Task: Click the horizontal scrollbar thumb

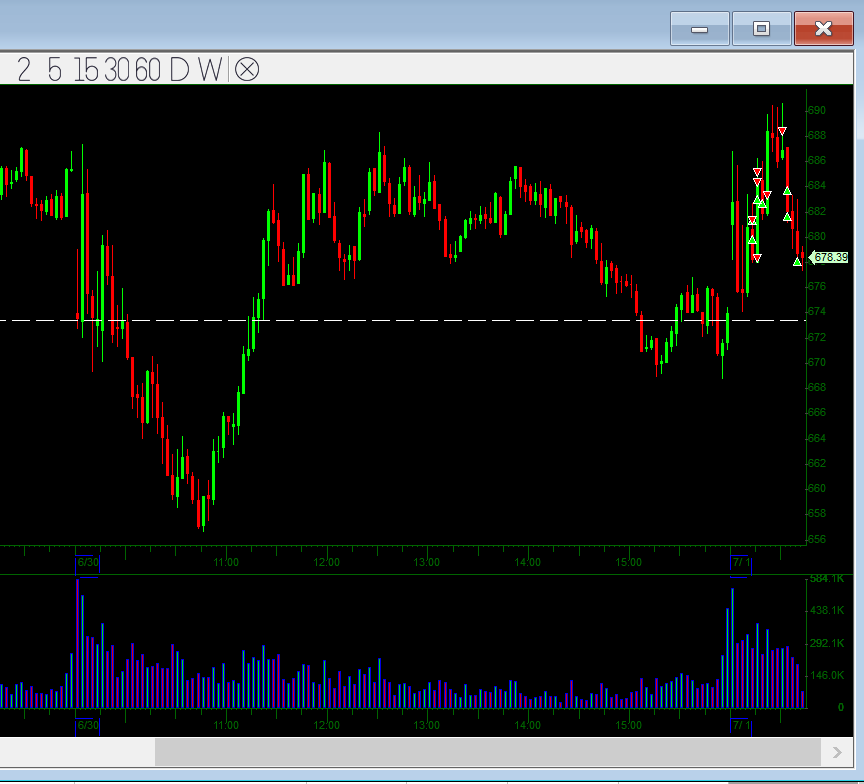Action: (x=487, y=752)
